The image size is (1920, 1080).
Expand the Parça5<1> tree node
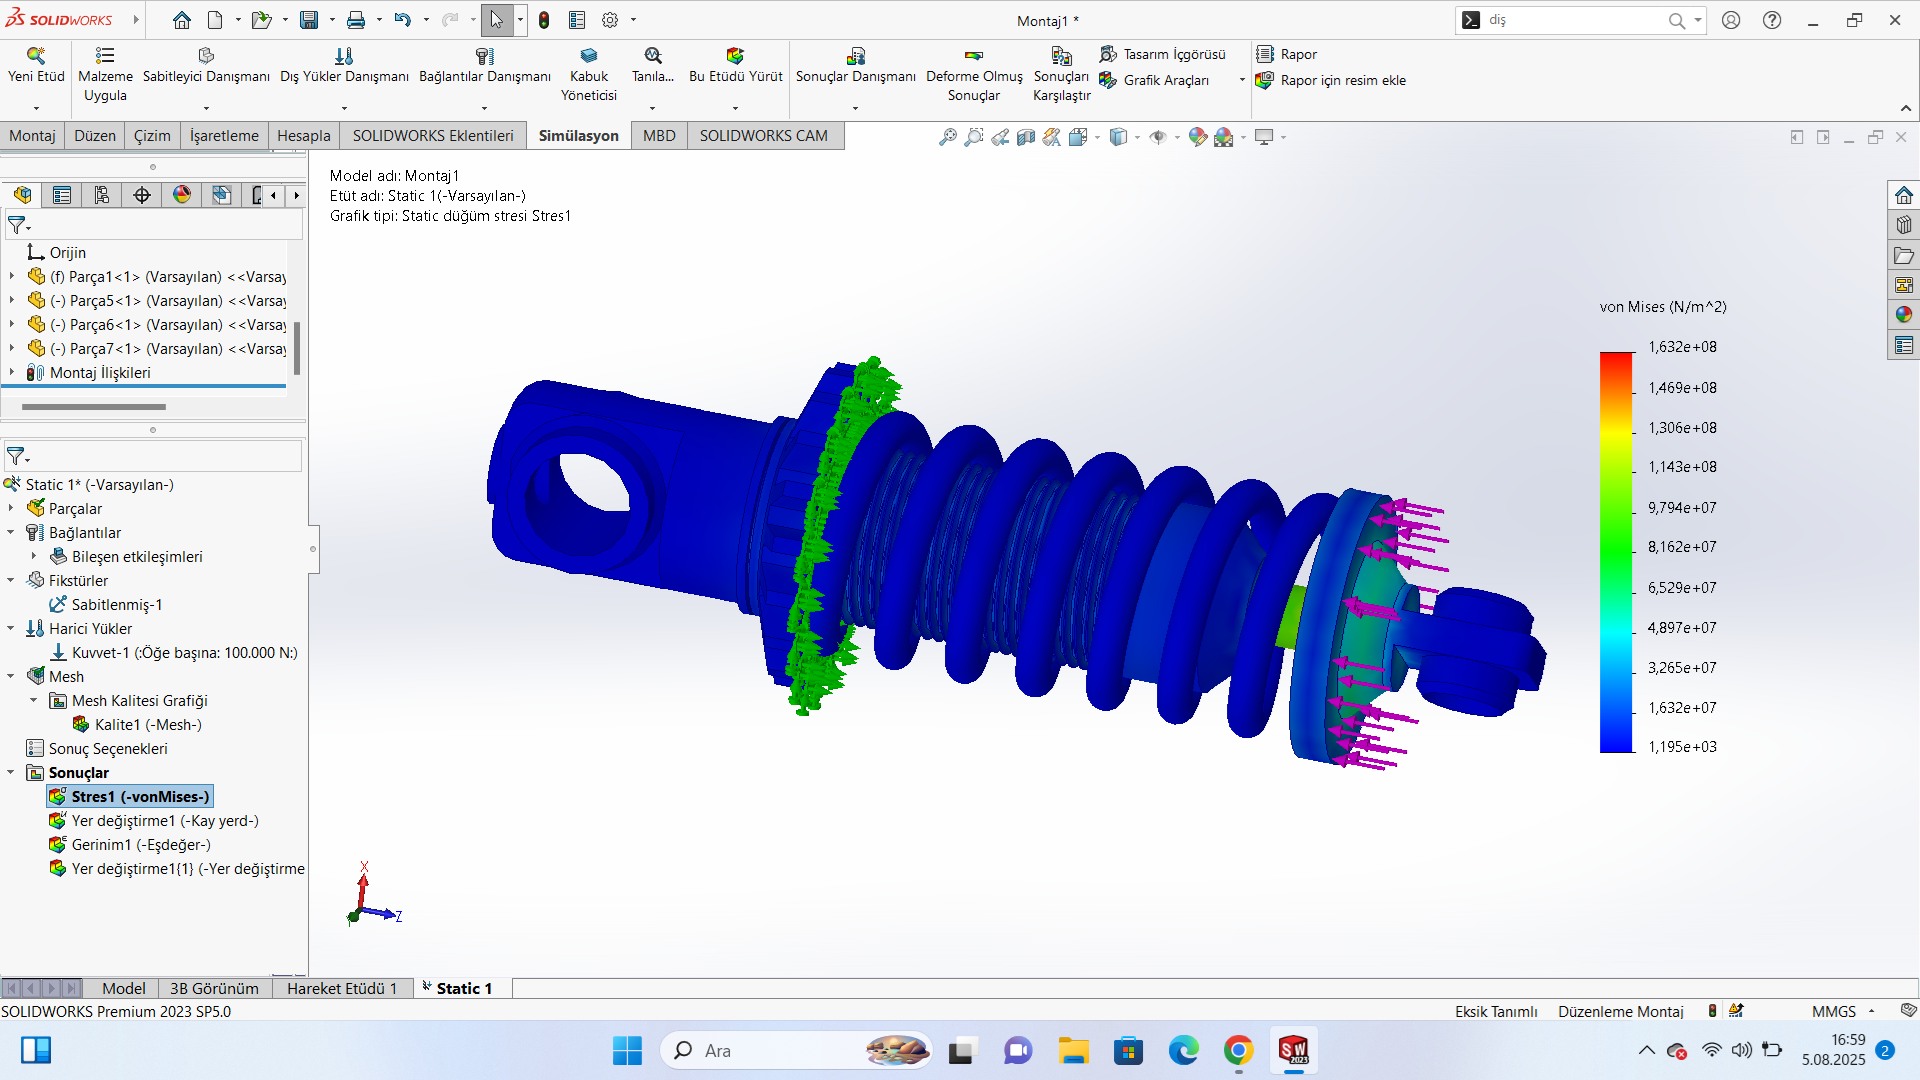(x=12, y=301)
